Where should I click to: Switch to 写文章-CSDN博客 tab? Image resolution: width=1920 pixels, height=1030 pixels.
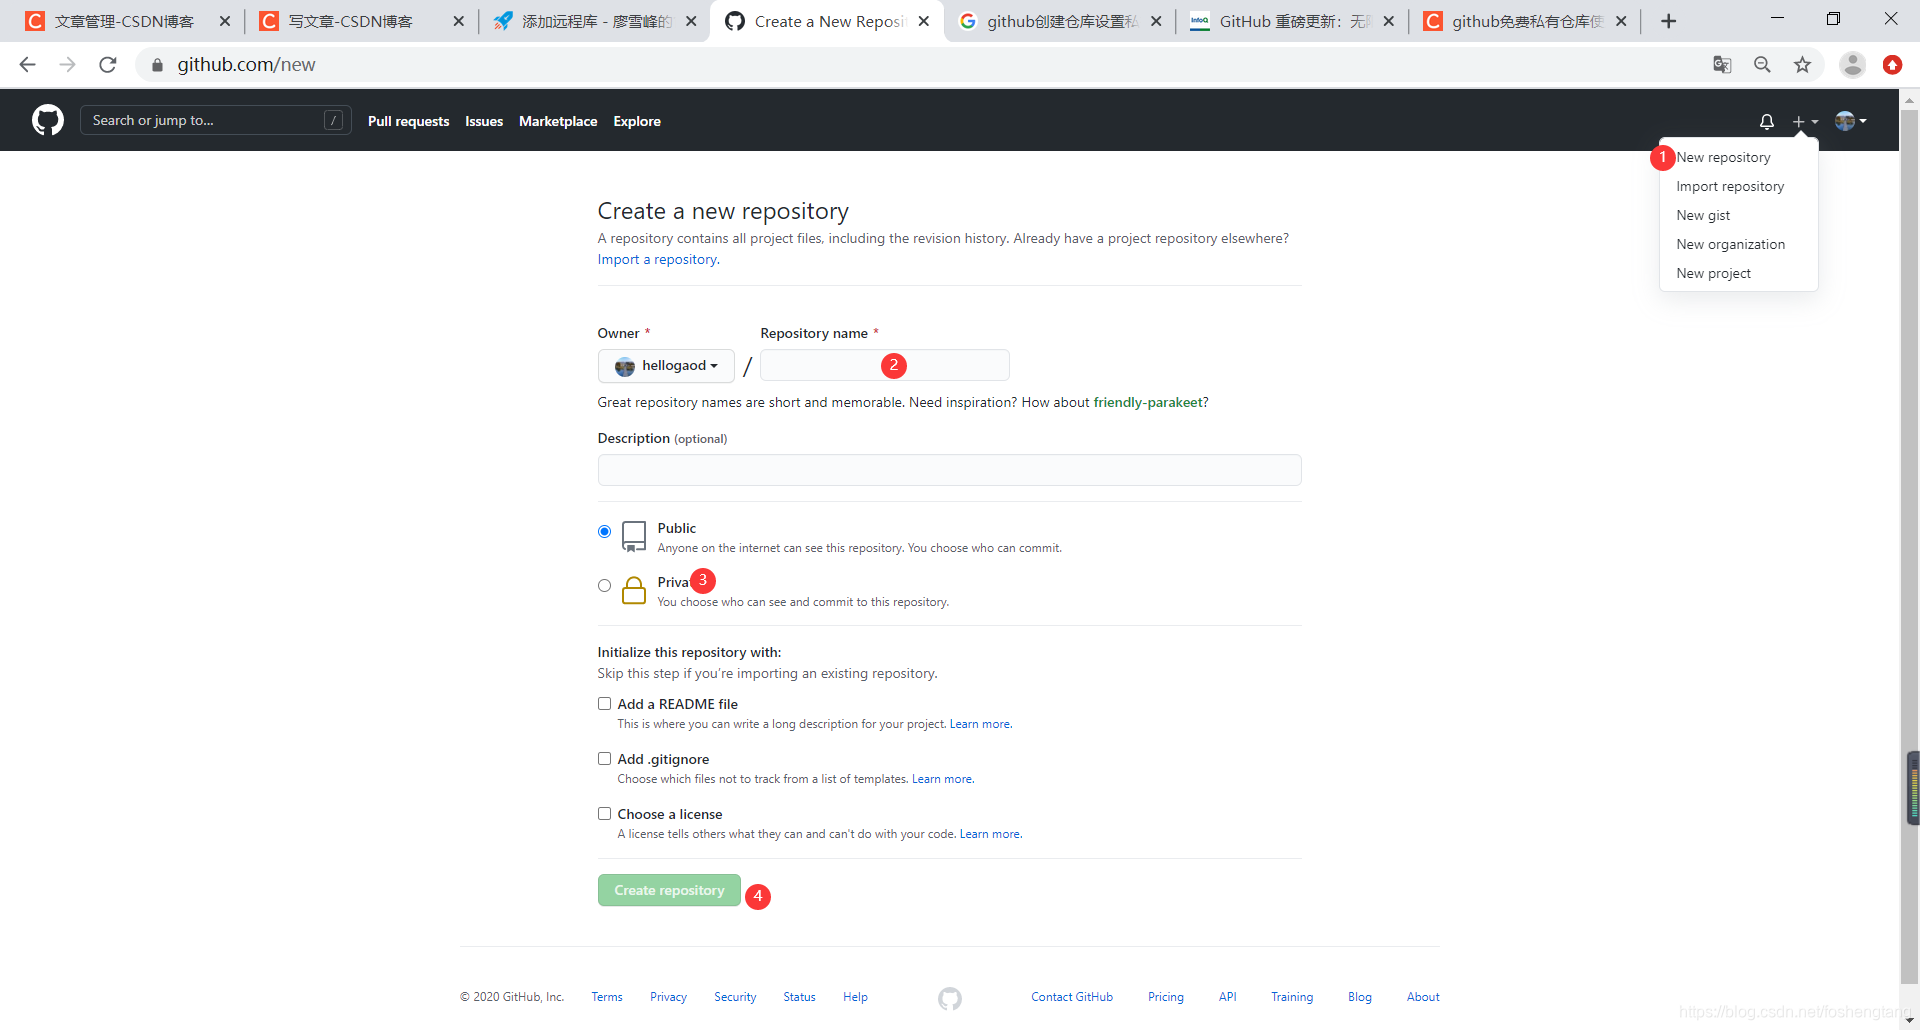coord(350,21)
